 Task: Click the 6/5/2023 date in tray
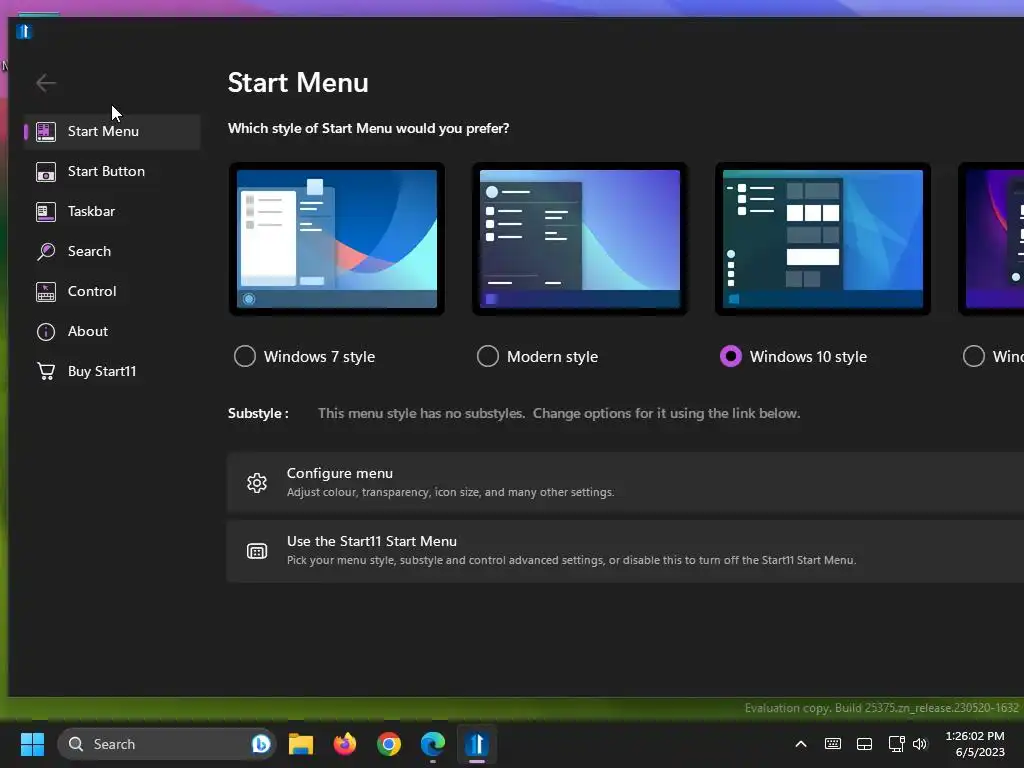[980, 752]
